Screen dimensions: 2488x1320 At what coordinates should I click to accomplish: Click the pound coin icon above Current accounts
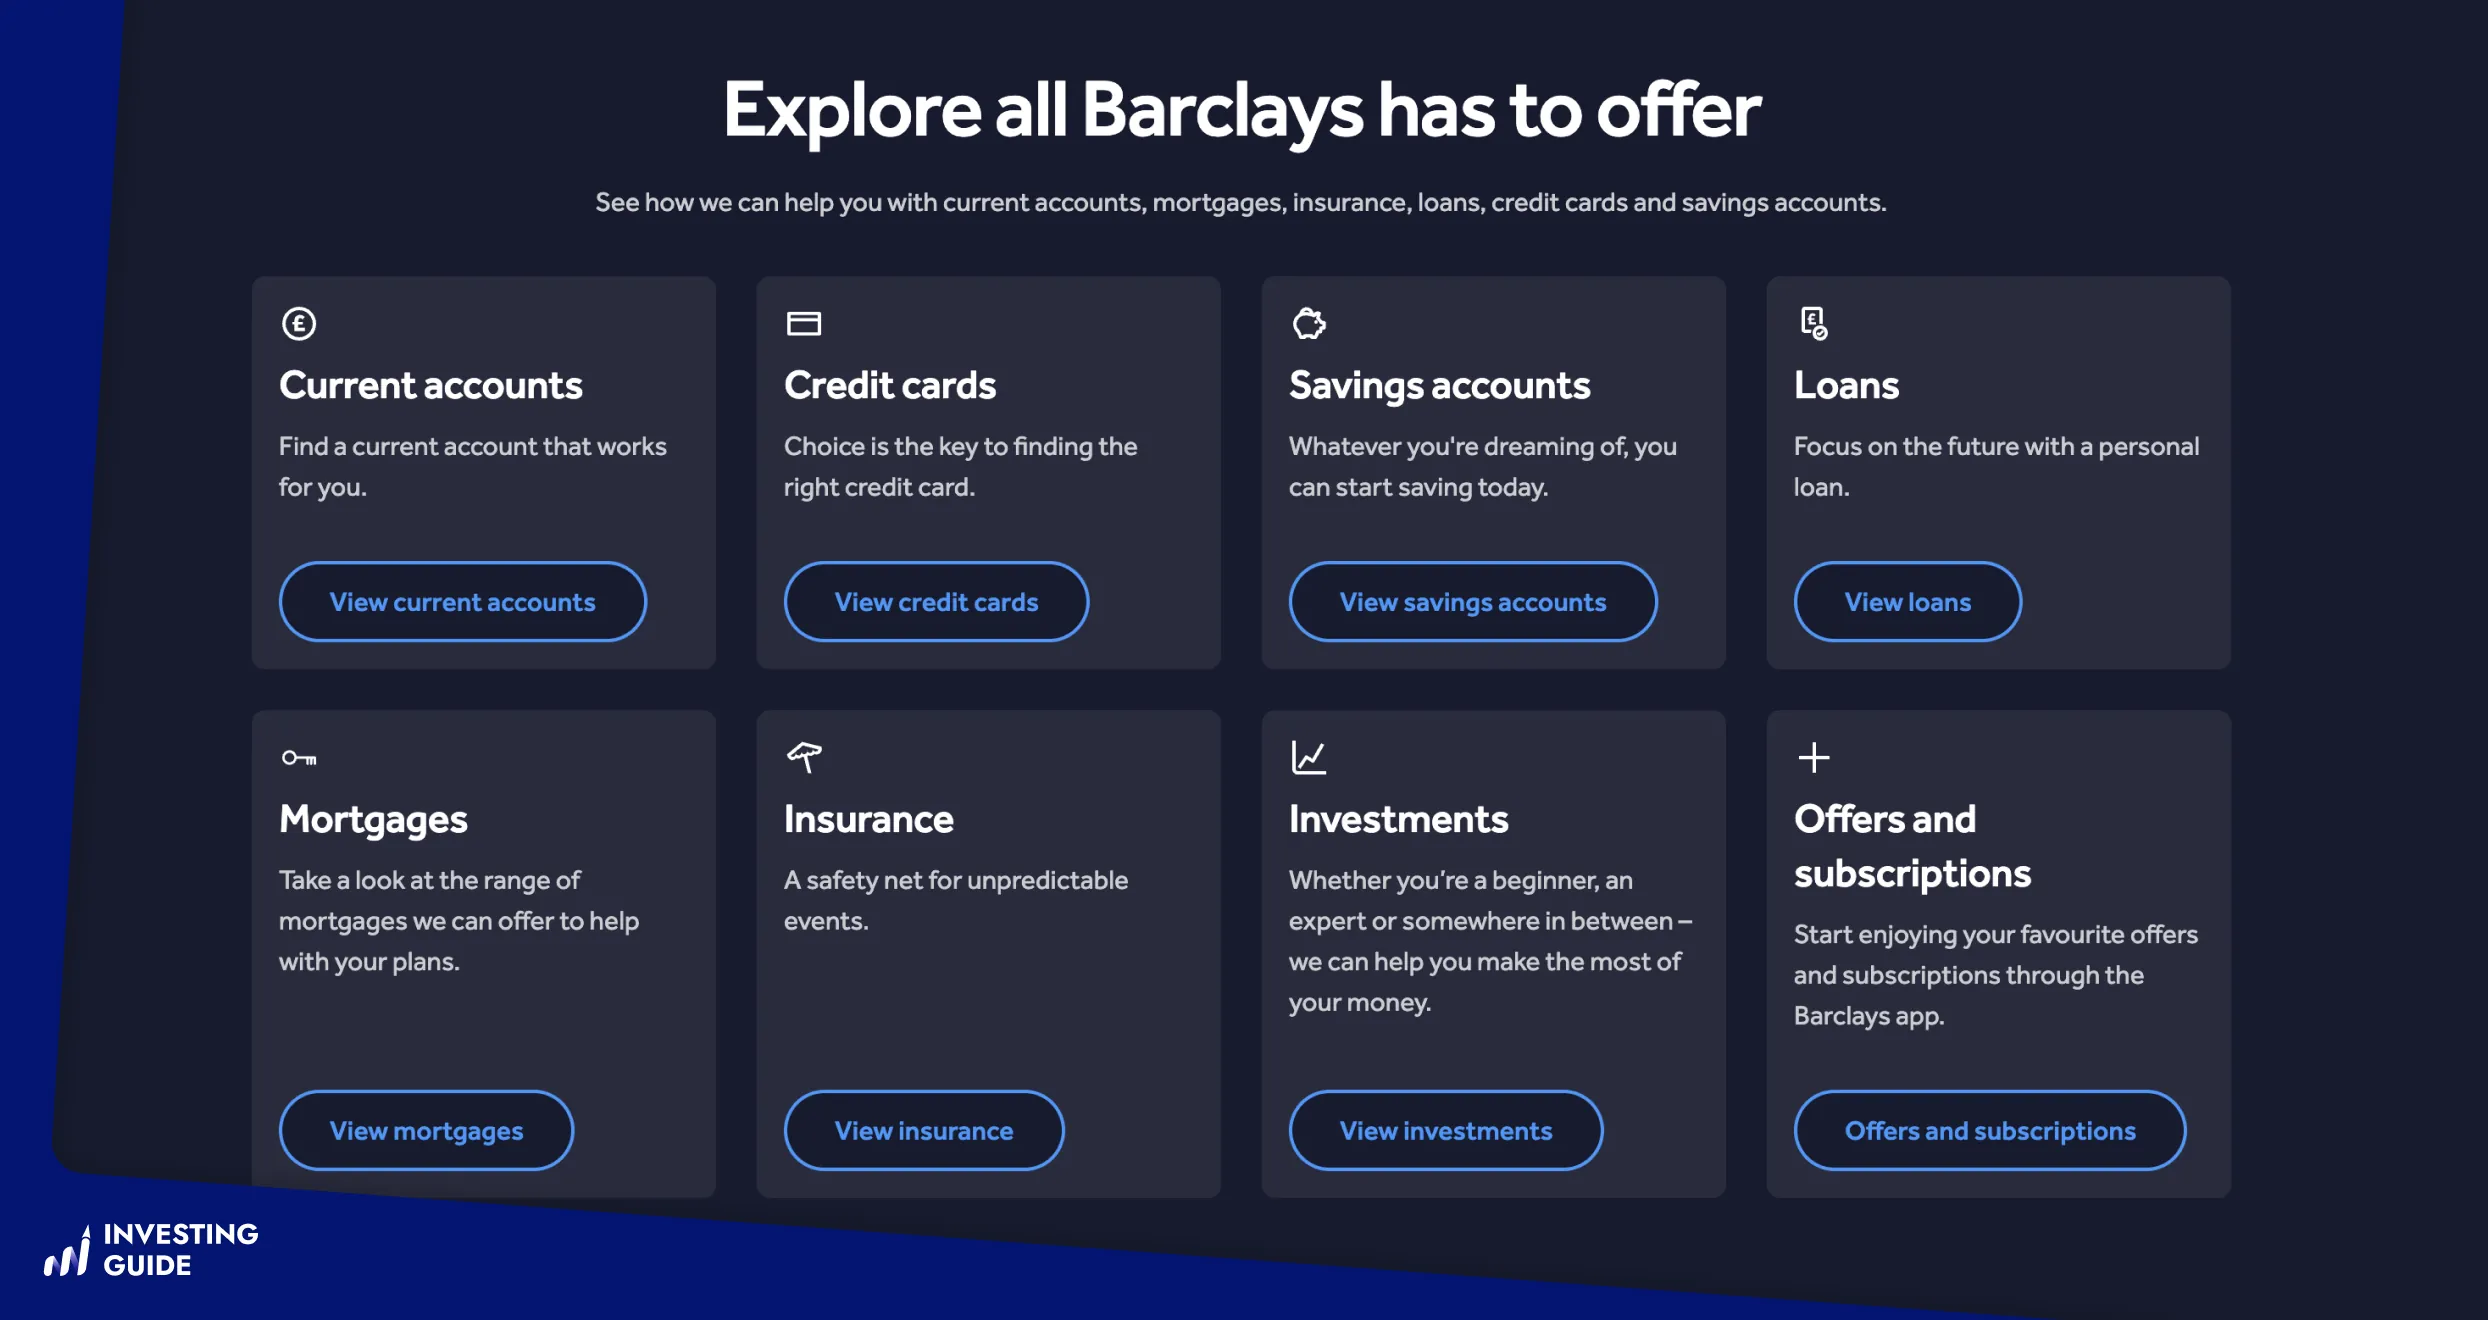click(298, 323)
